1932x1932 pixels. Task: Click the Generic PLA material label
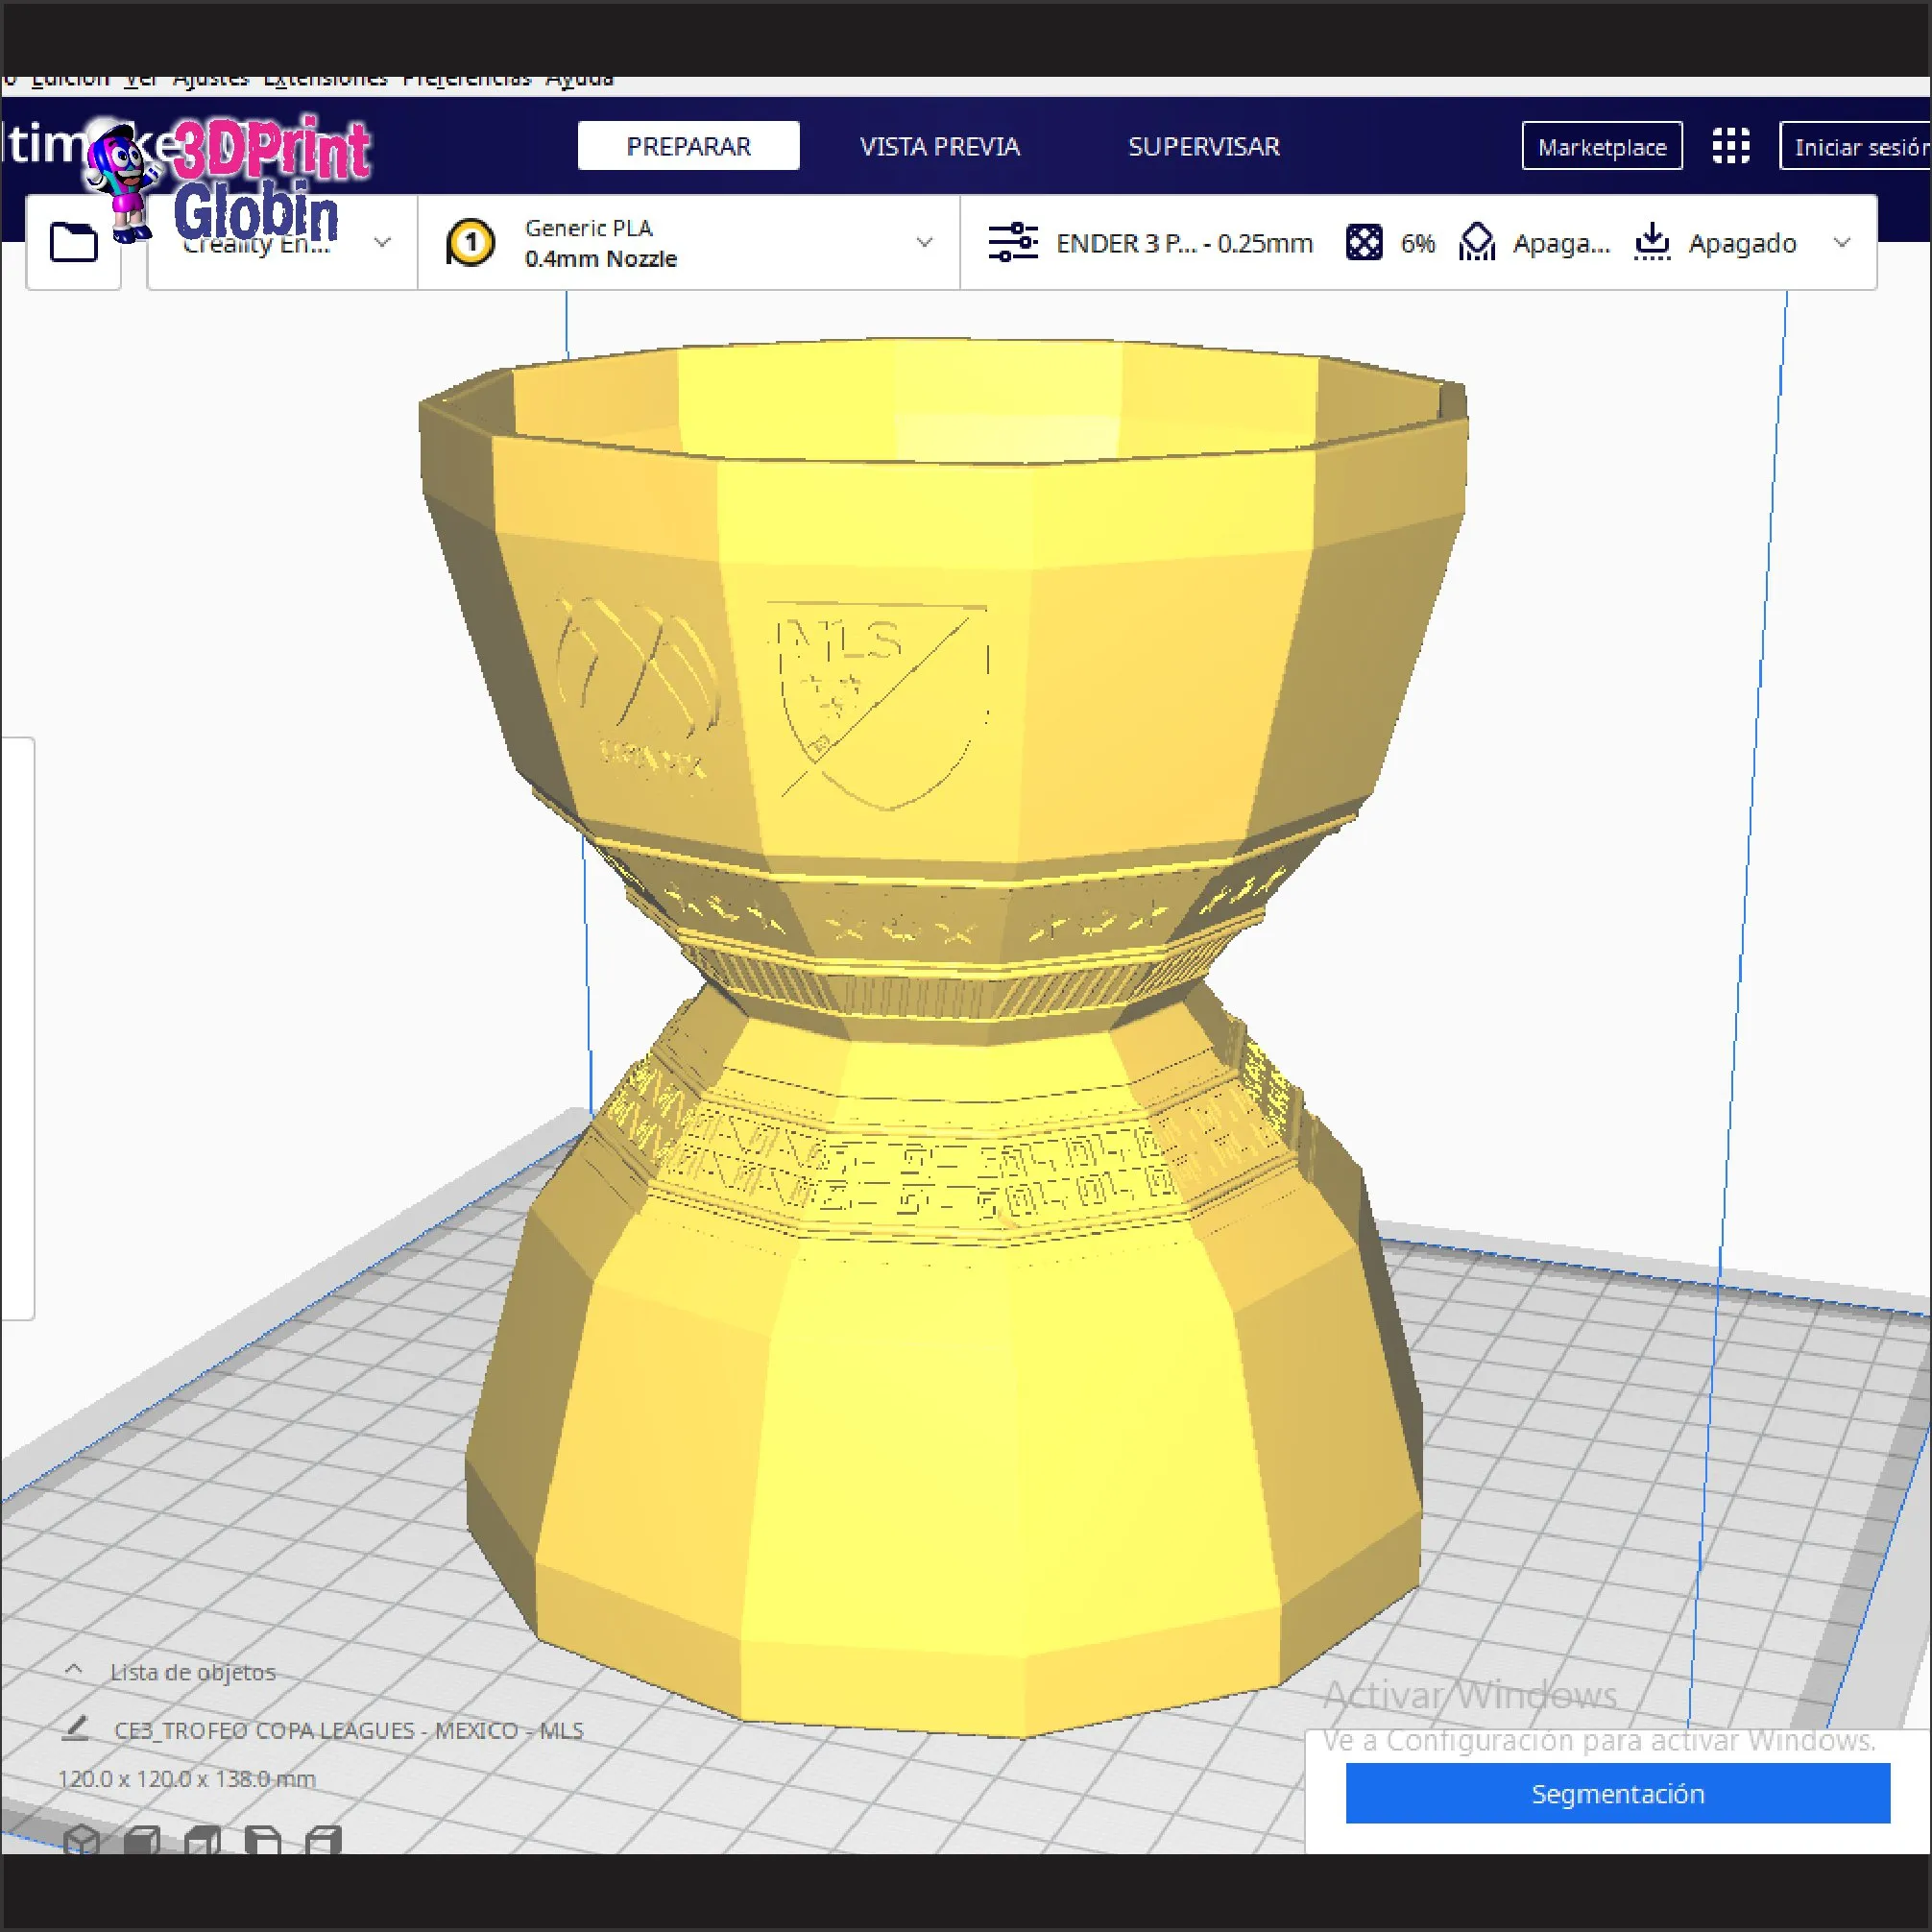[589, 228]
